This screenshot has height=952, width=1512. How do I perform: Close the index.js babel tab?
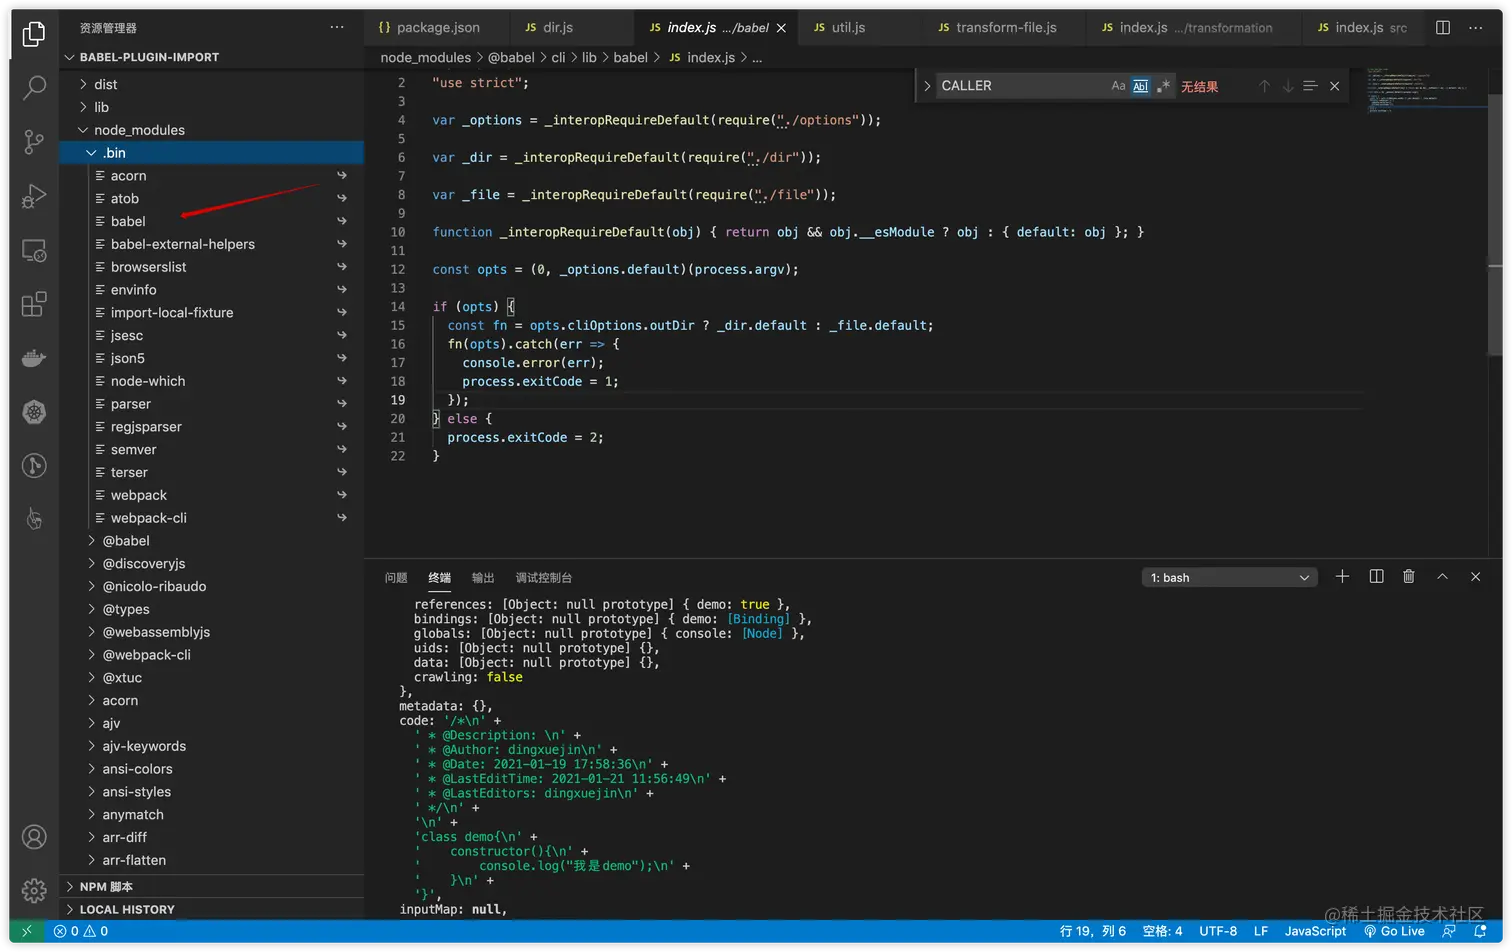pyautogui.click(x=781, y=28)
